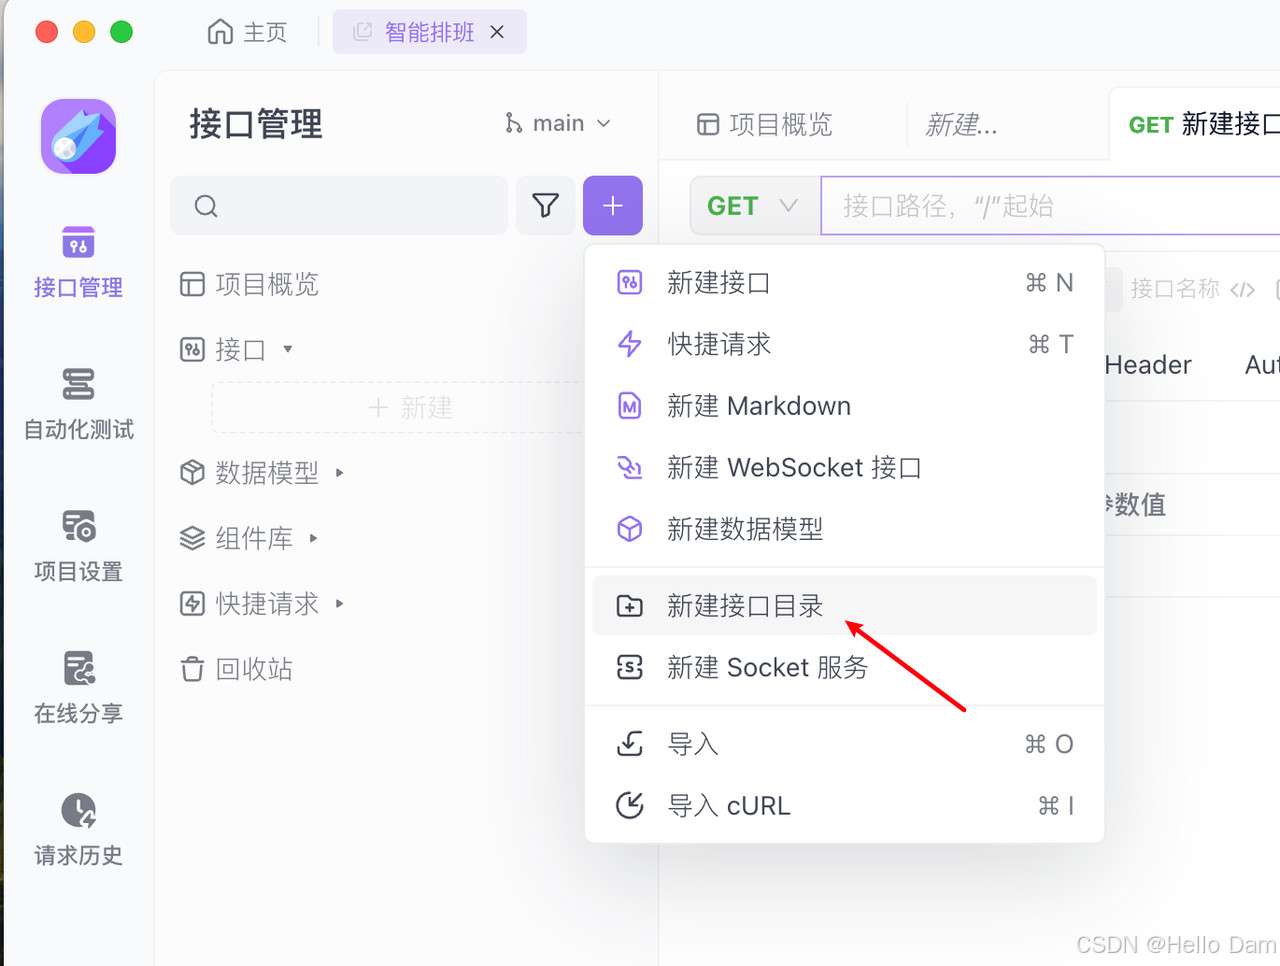This screenshot has height=966, width=1280.
Task: Click the 接口名称 input field
Action: [1176, 289]
